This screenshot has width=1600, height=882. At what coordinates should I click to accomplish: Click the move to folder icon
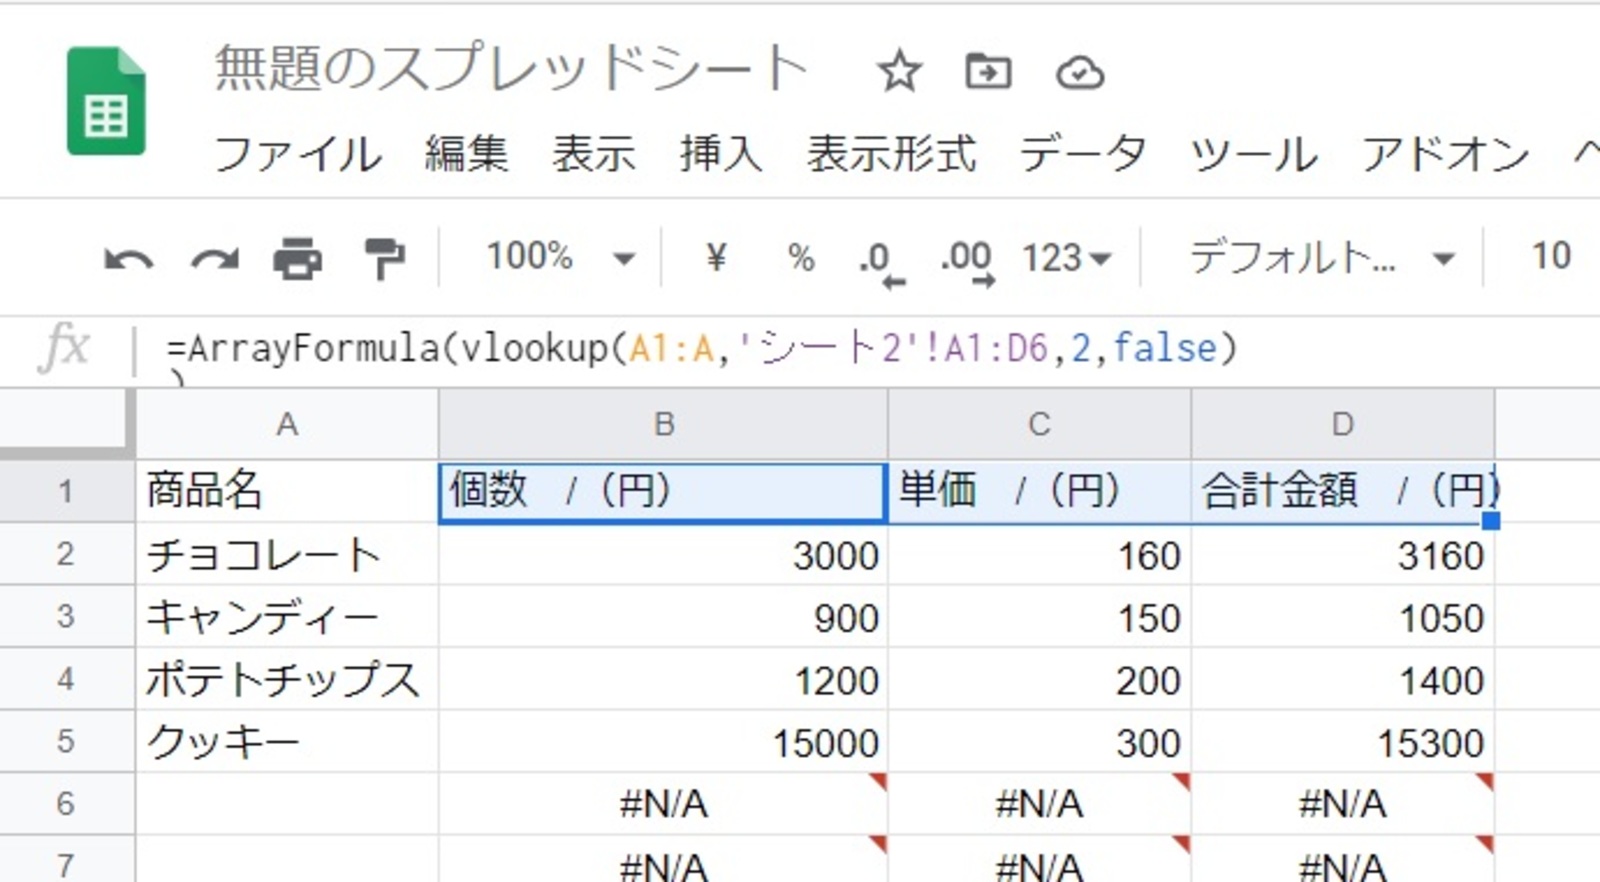pyautogui.click(x=988, y=72)
